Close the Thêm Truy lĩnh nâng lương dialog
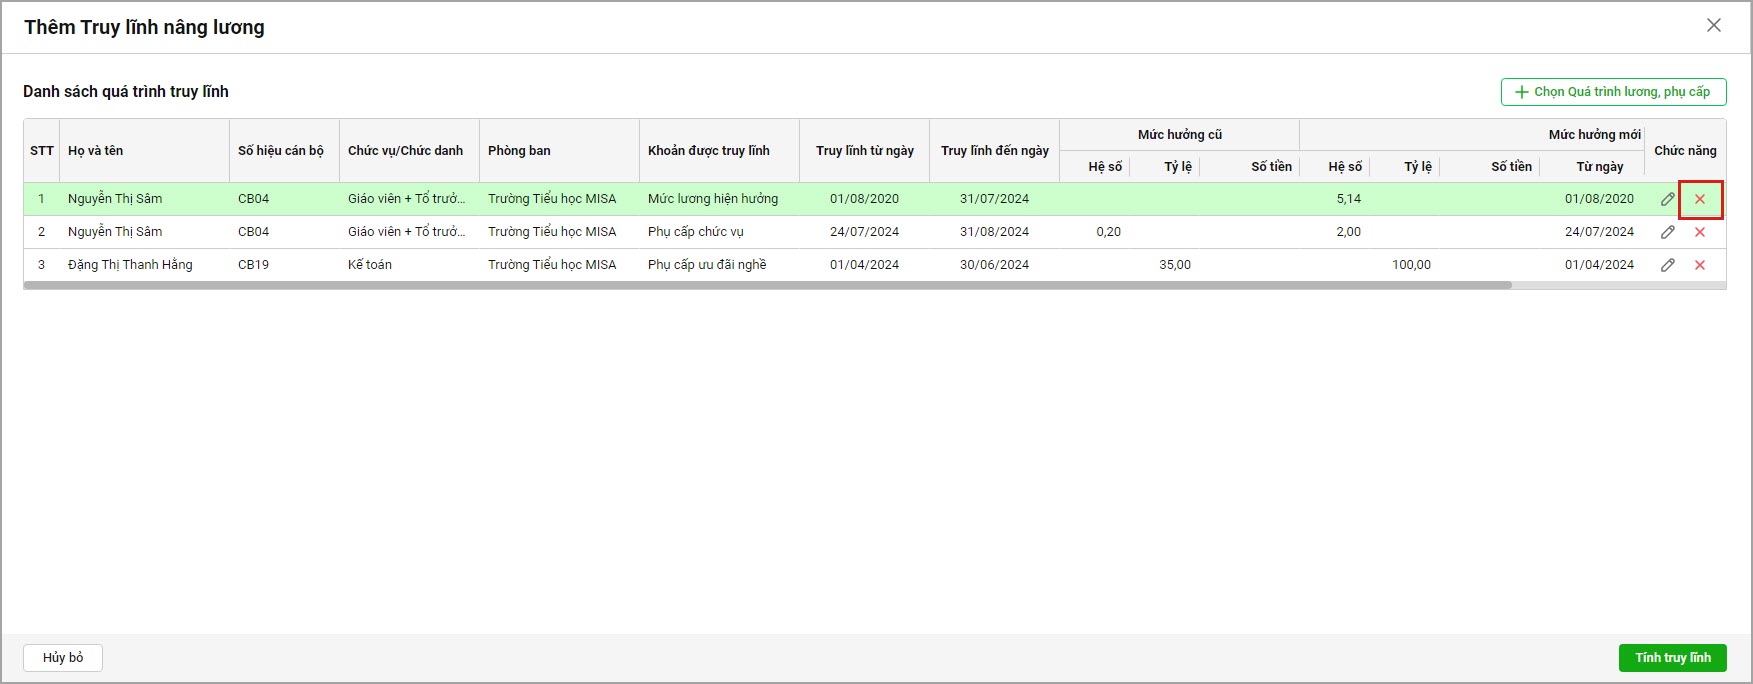1753x684 pixels. point(1713,26)
